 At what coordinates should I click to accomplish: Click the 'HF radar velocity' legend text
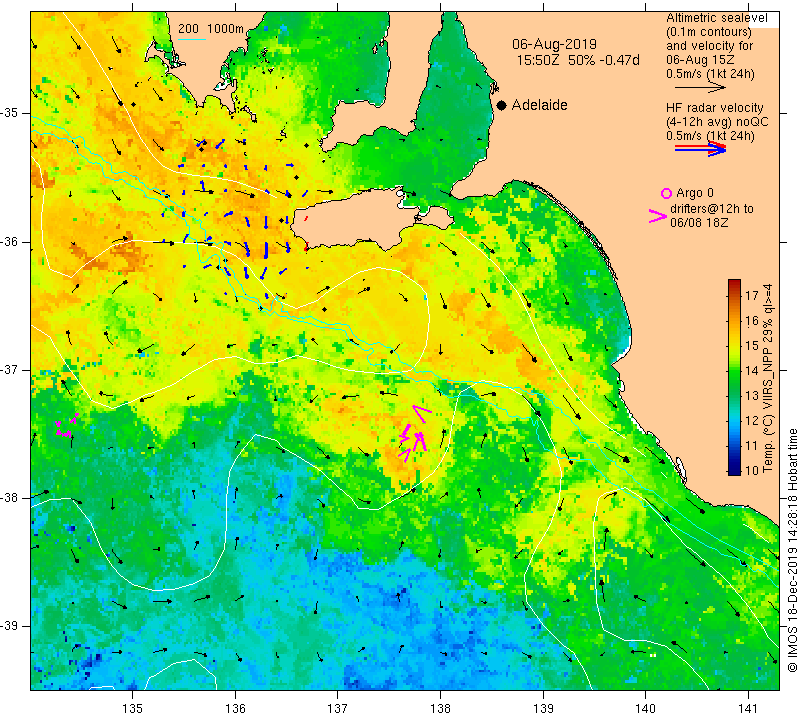pos(714,108)
